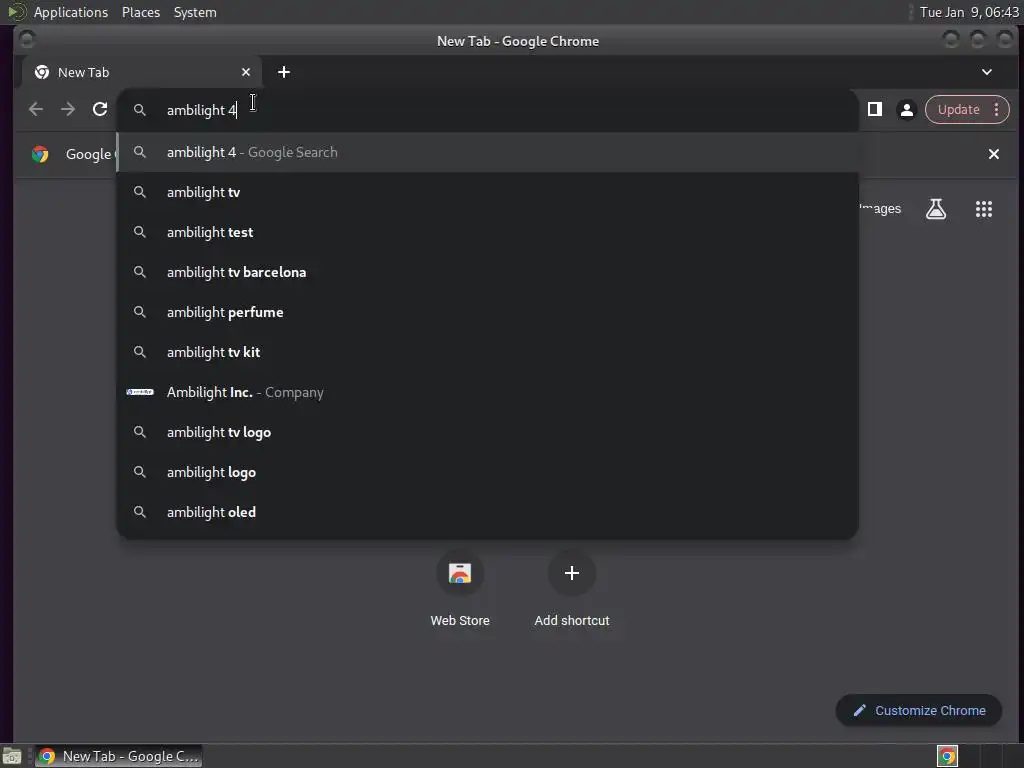The image size is (1024, 768).
Task: Open the profile avatar menu
Action: (x=906, y=110)
